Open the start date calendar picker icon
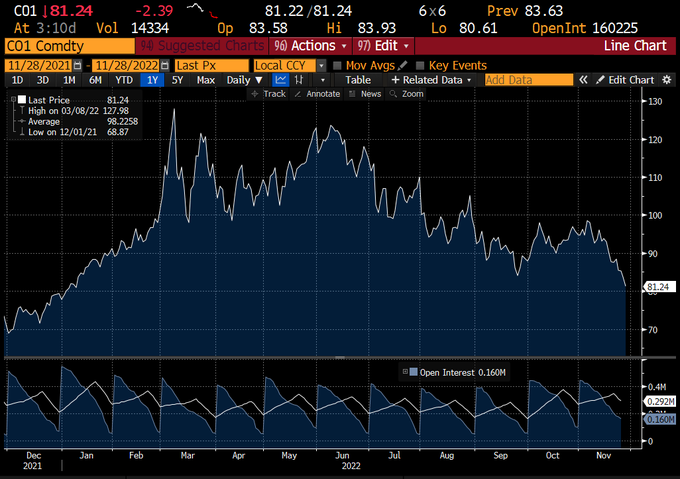This screenshot has height=479, width=680. (78, 65)
